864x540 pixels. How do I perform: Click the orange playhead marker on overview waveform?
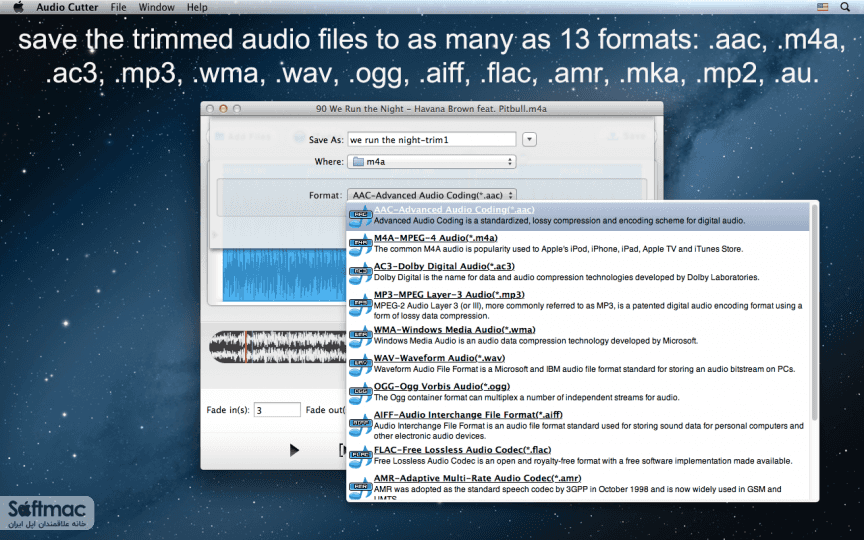[246, 347]
